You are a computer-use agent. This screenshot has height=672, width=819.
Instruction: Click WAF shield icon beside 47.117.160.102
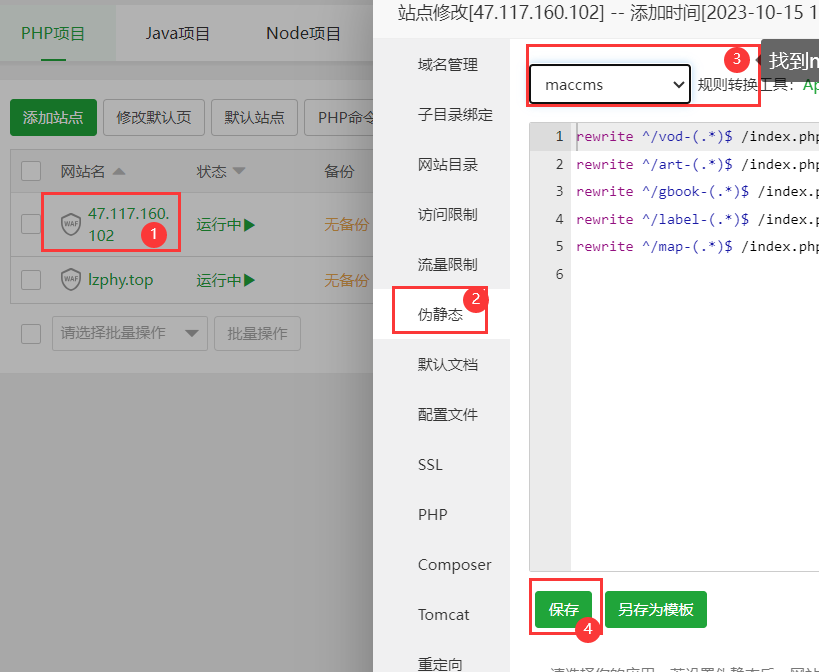pos(70,224)
